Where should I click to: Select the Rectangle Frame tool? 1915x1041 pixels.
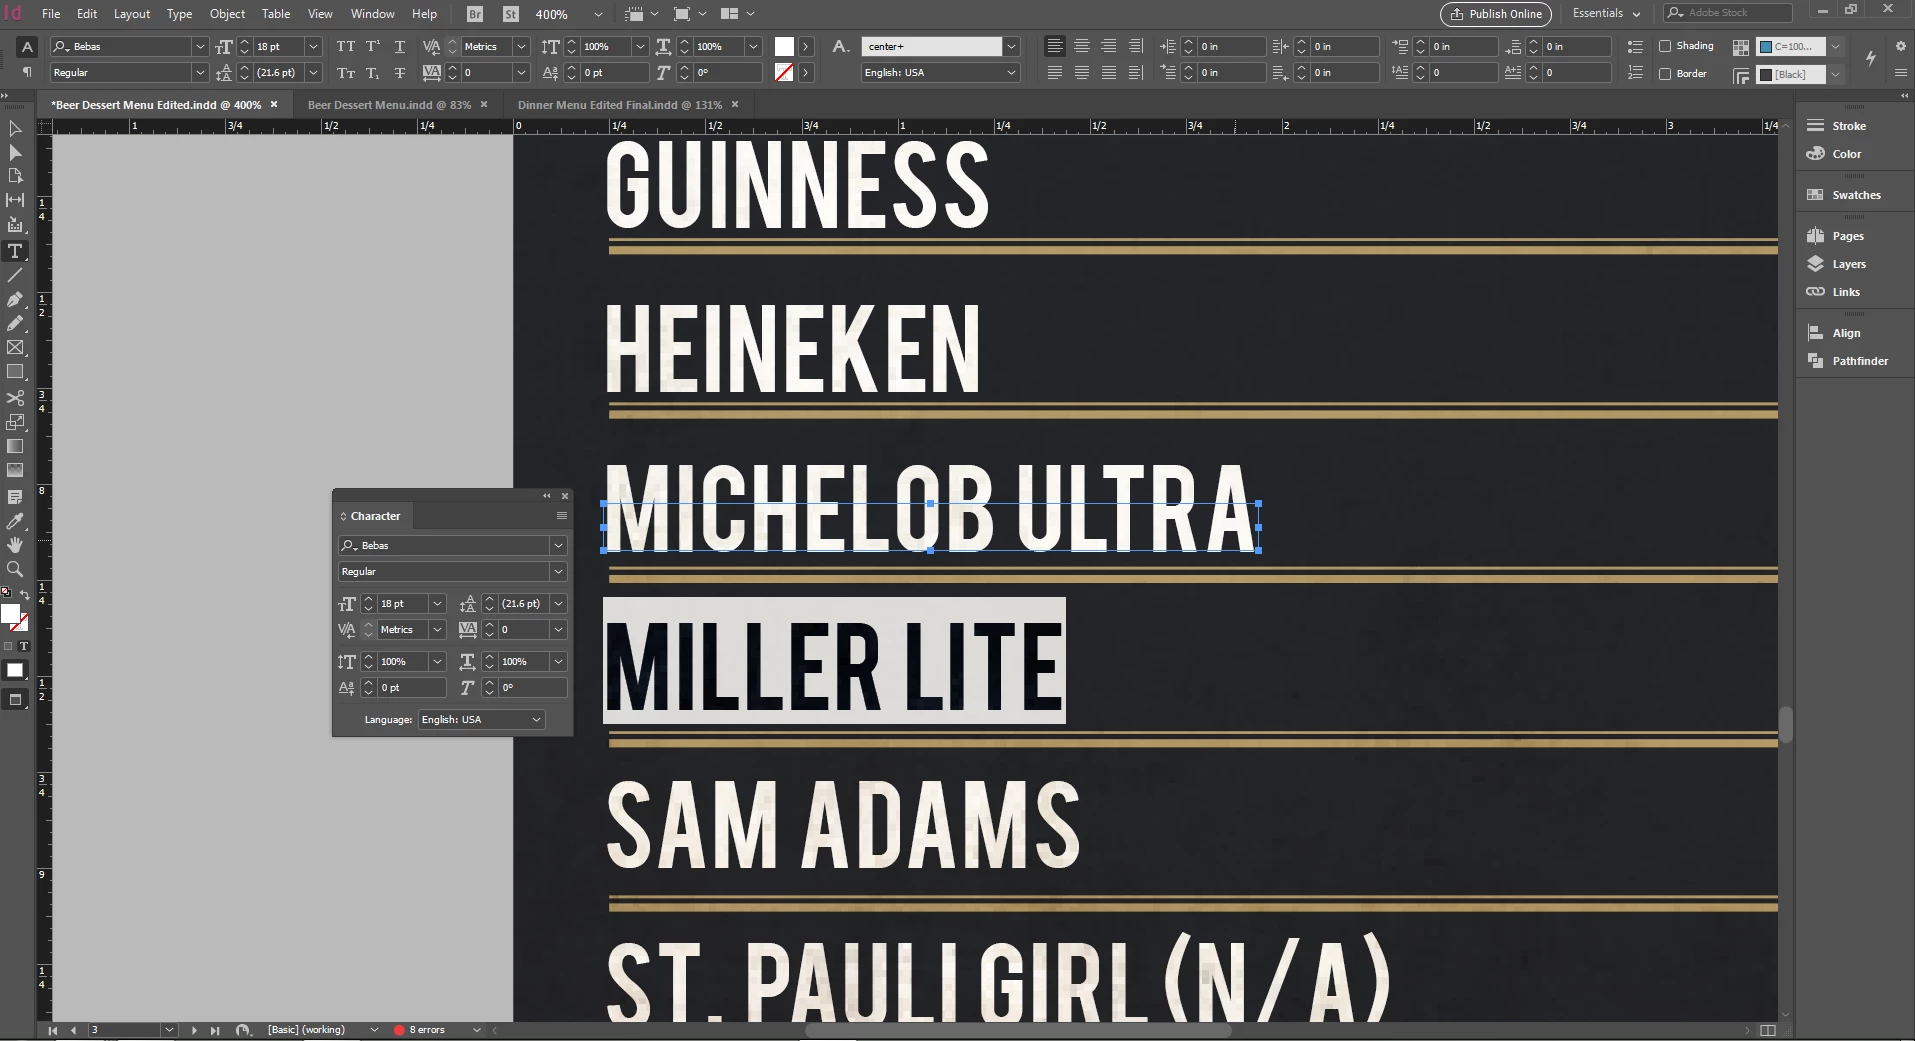click(15, 348)
